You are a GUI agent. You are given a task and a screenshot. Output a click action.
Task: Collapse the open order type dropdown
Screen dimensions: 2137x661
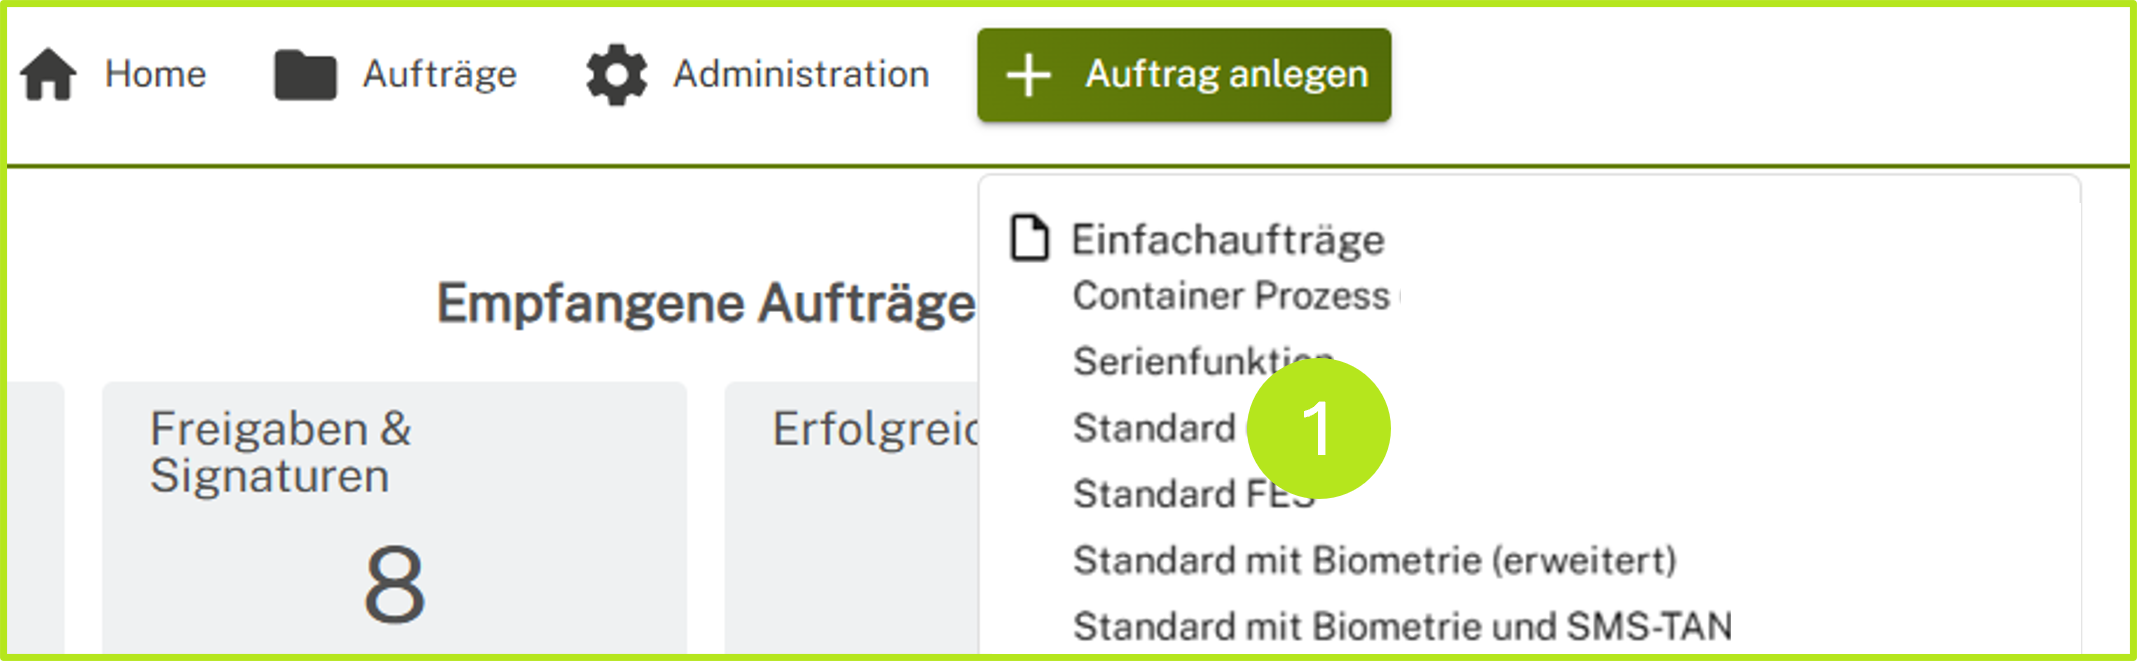[1183, 74]
